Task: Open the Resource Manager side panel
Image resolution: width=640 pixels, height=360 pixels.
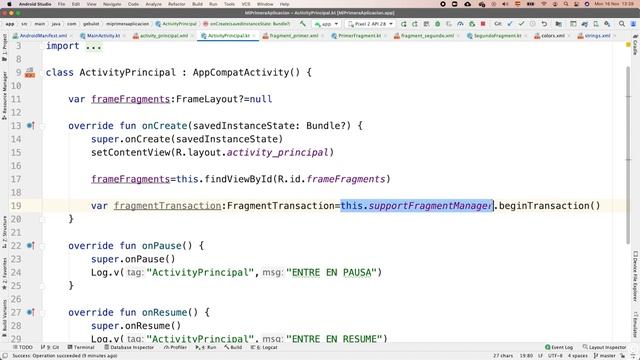Action: click(x=4, y=95)
